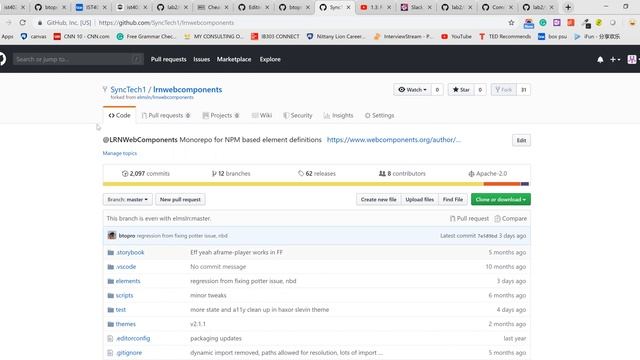
Task: Open the elements folder
Action: pos(128,281)
